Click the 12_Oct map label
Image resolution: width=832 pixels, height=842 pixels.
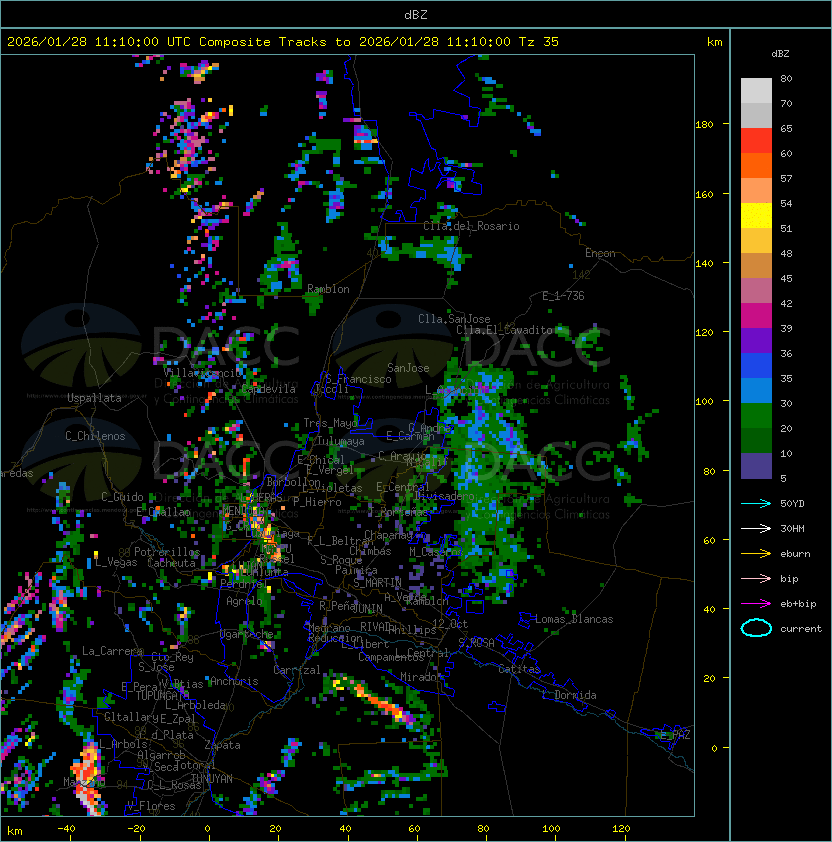point(450,624)
